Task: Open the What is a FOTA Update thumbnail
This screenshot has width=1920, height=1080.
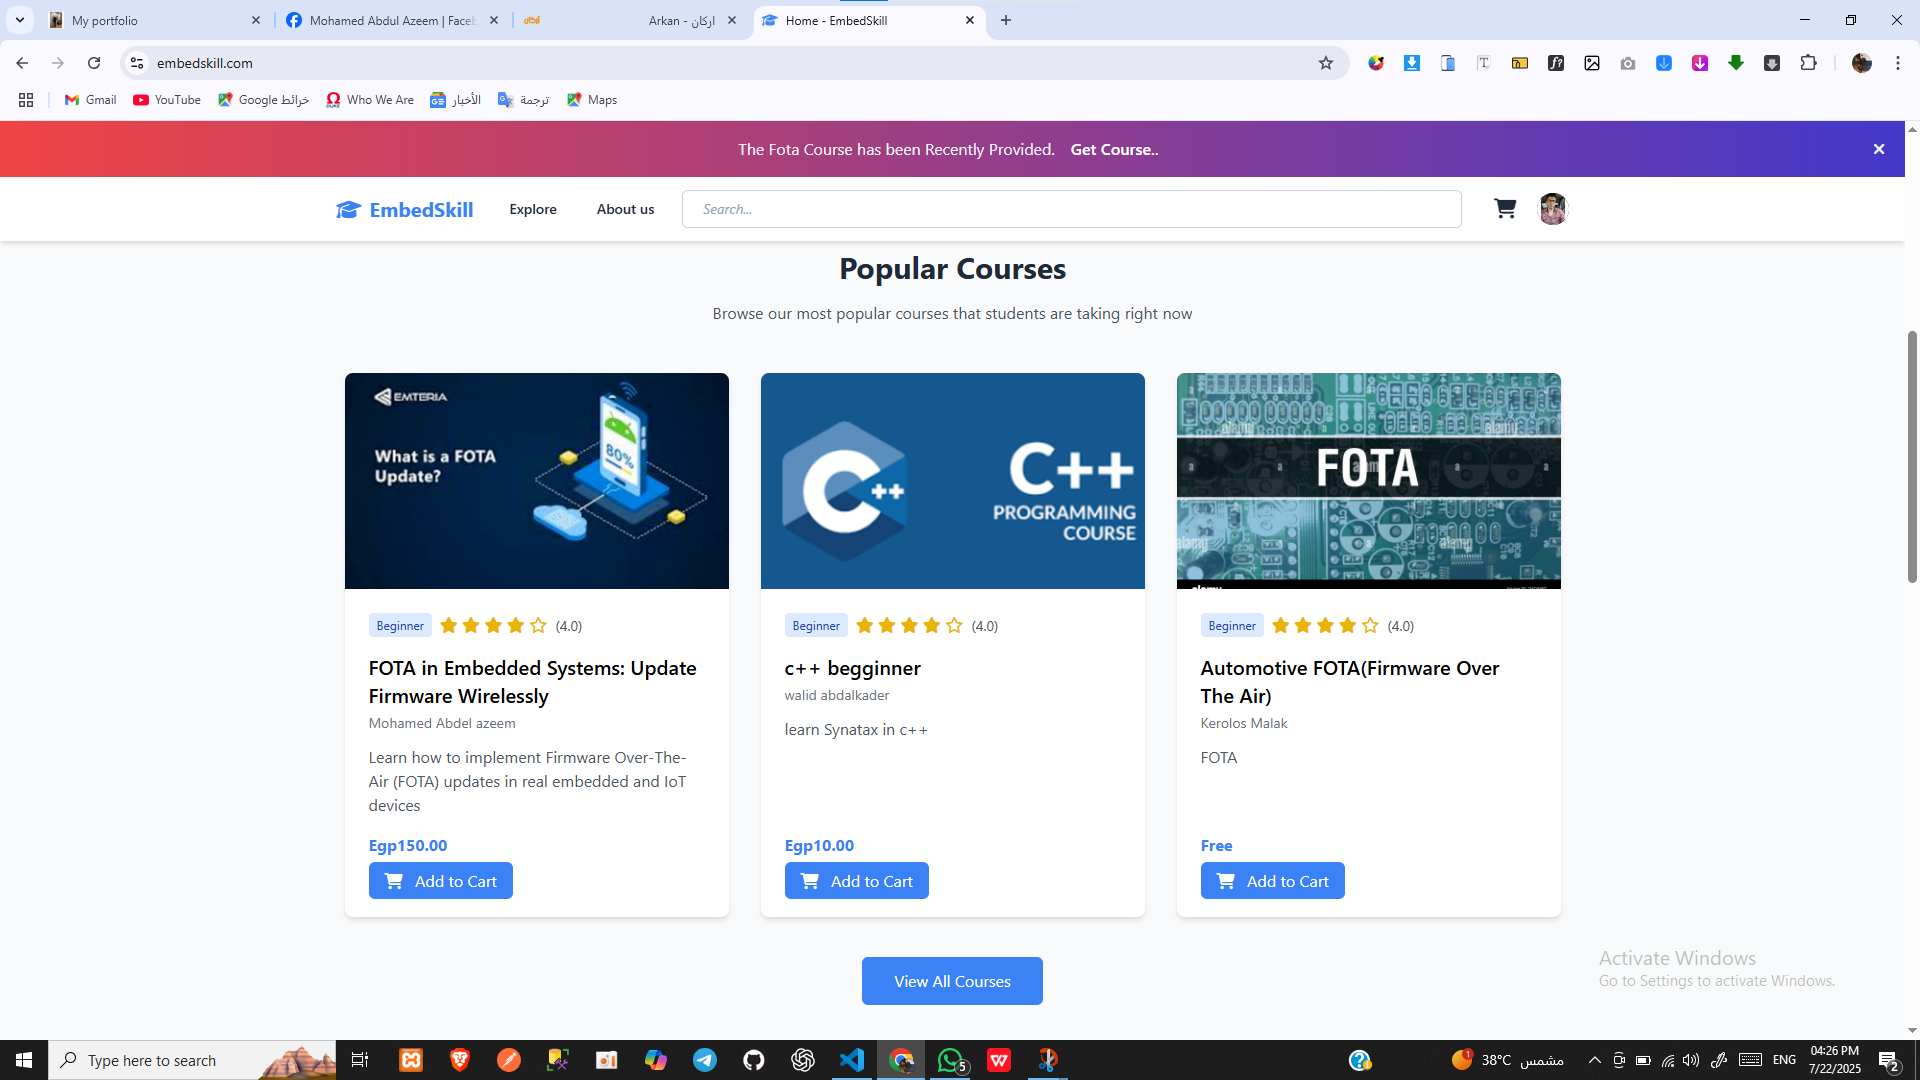Action: click(537, 481)
